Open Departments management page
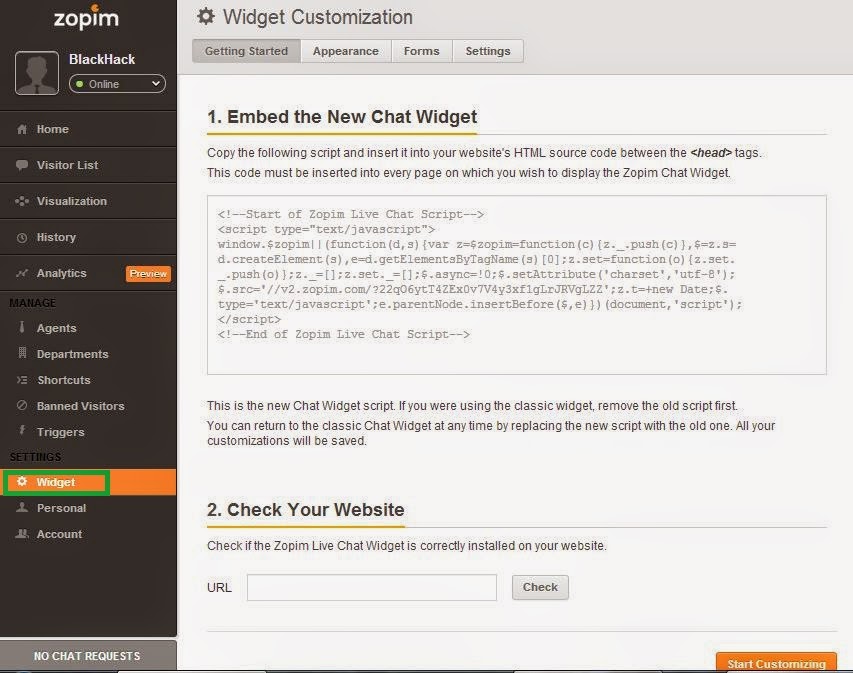The width and height of the screenshot is (853, 673). pos(88,354)
